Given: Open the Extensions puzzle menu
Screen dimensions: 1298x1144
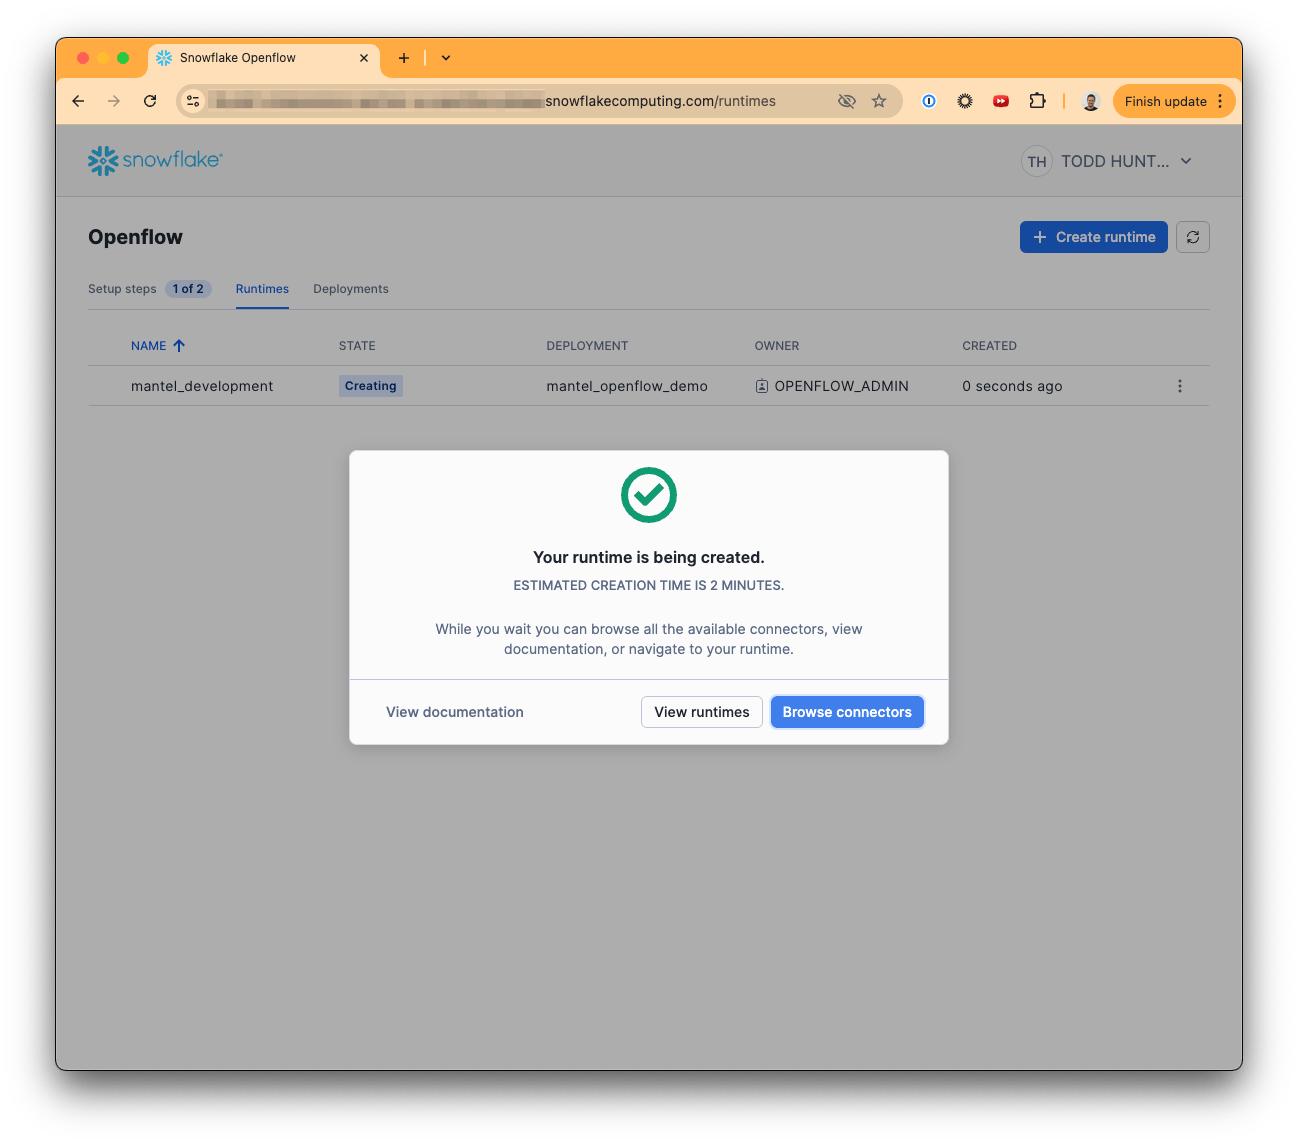Looking at the screenshot, I should coord(1037,101).
